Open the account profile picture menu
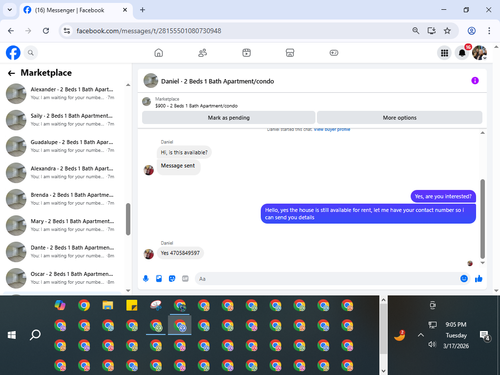The height and width of the screenshot is (375, 500). (479, 53)
